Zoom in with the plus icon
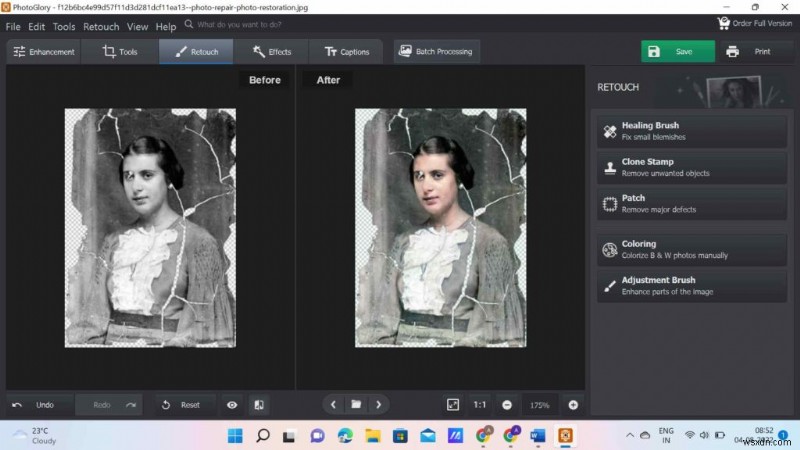This screenshot has width=800, height=450. tap(573, 405)
